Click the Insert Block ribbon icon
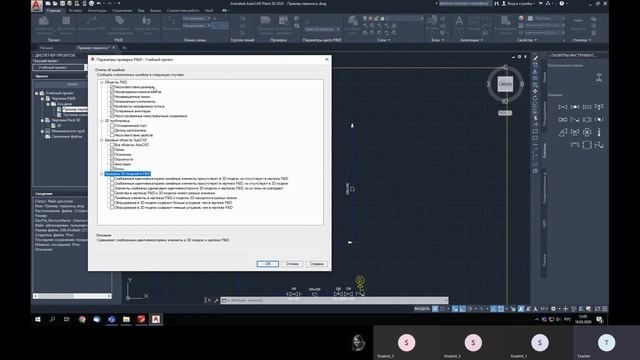Screen dimensions: 640x360 [432, 21]
